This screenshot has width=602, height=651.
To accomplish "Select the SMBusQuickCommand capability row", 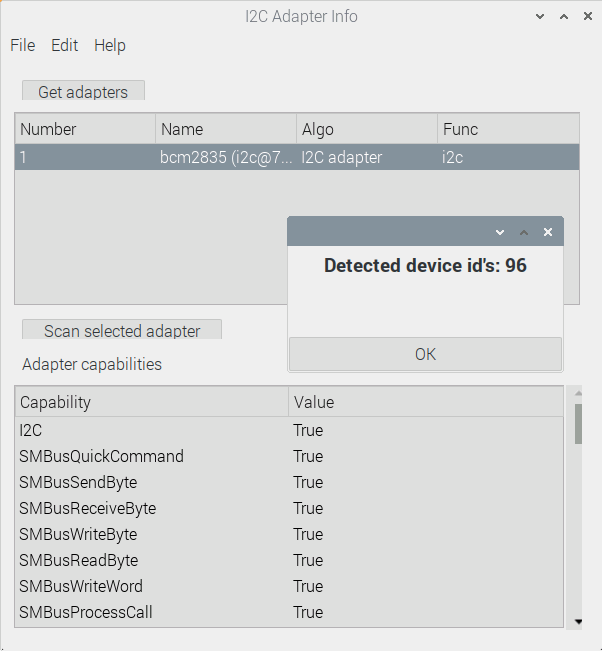I will tap(150, 456).
